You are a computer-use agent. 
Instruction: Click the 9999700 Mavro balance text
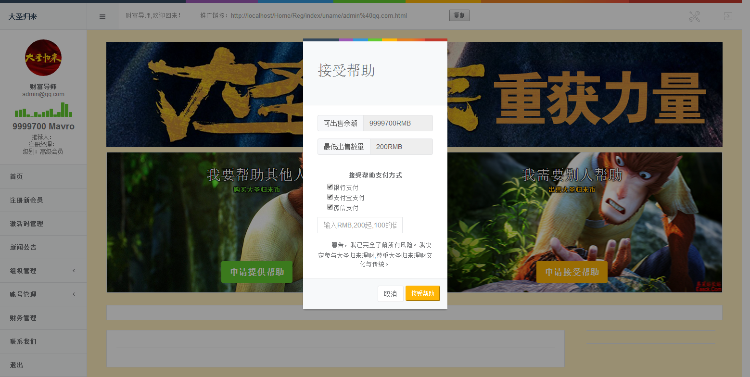(x=43, y=126)
